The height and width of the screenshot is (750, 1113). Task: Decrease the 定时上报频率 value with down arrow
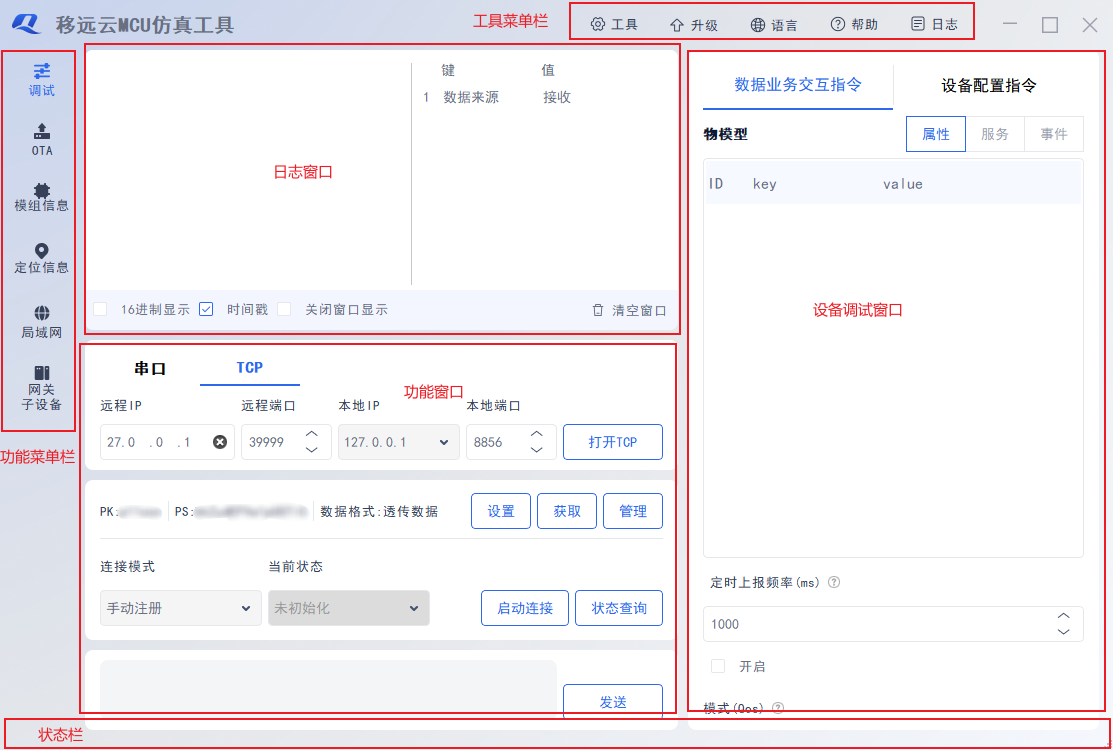(x=1063, y=632)
